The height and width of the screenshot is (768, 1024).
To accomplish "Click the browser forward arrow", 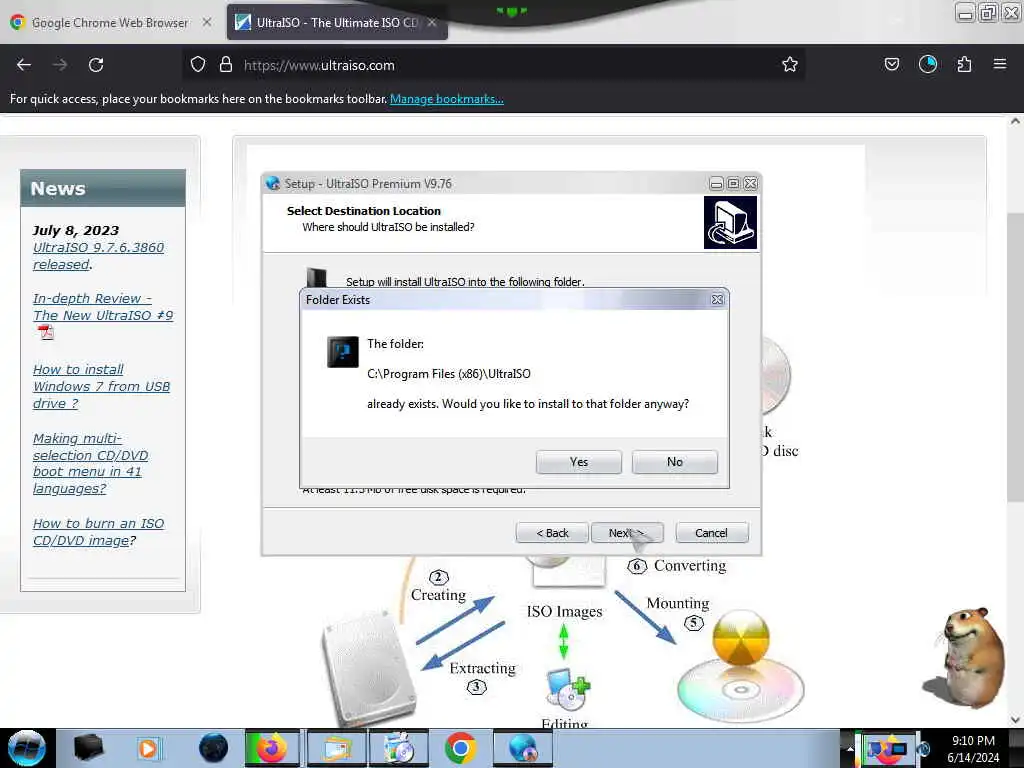I will [x=60, y=65].
